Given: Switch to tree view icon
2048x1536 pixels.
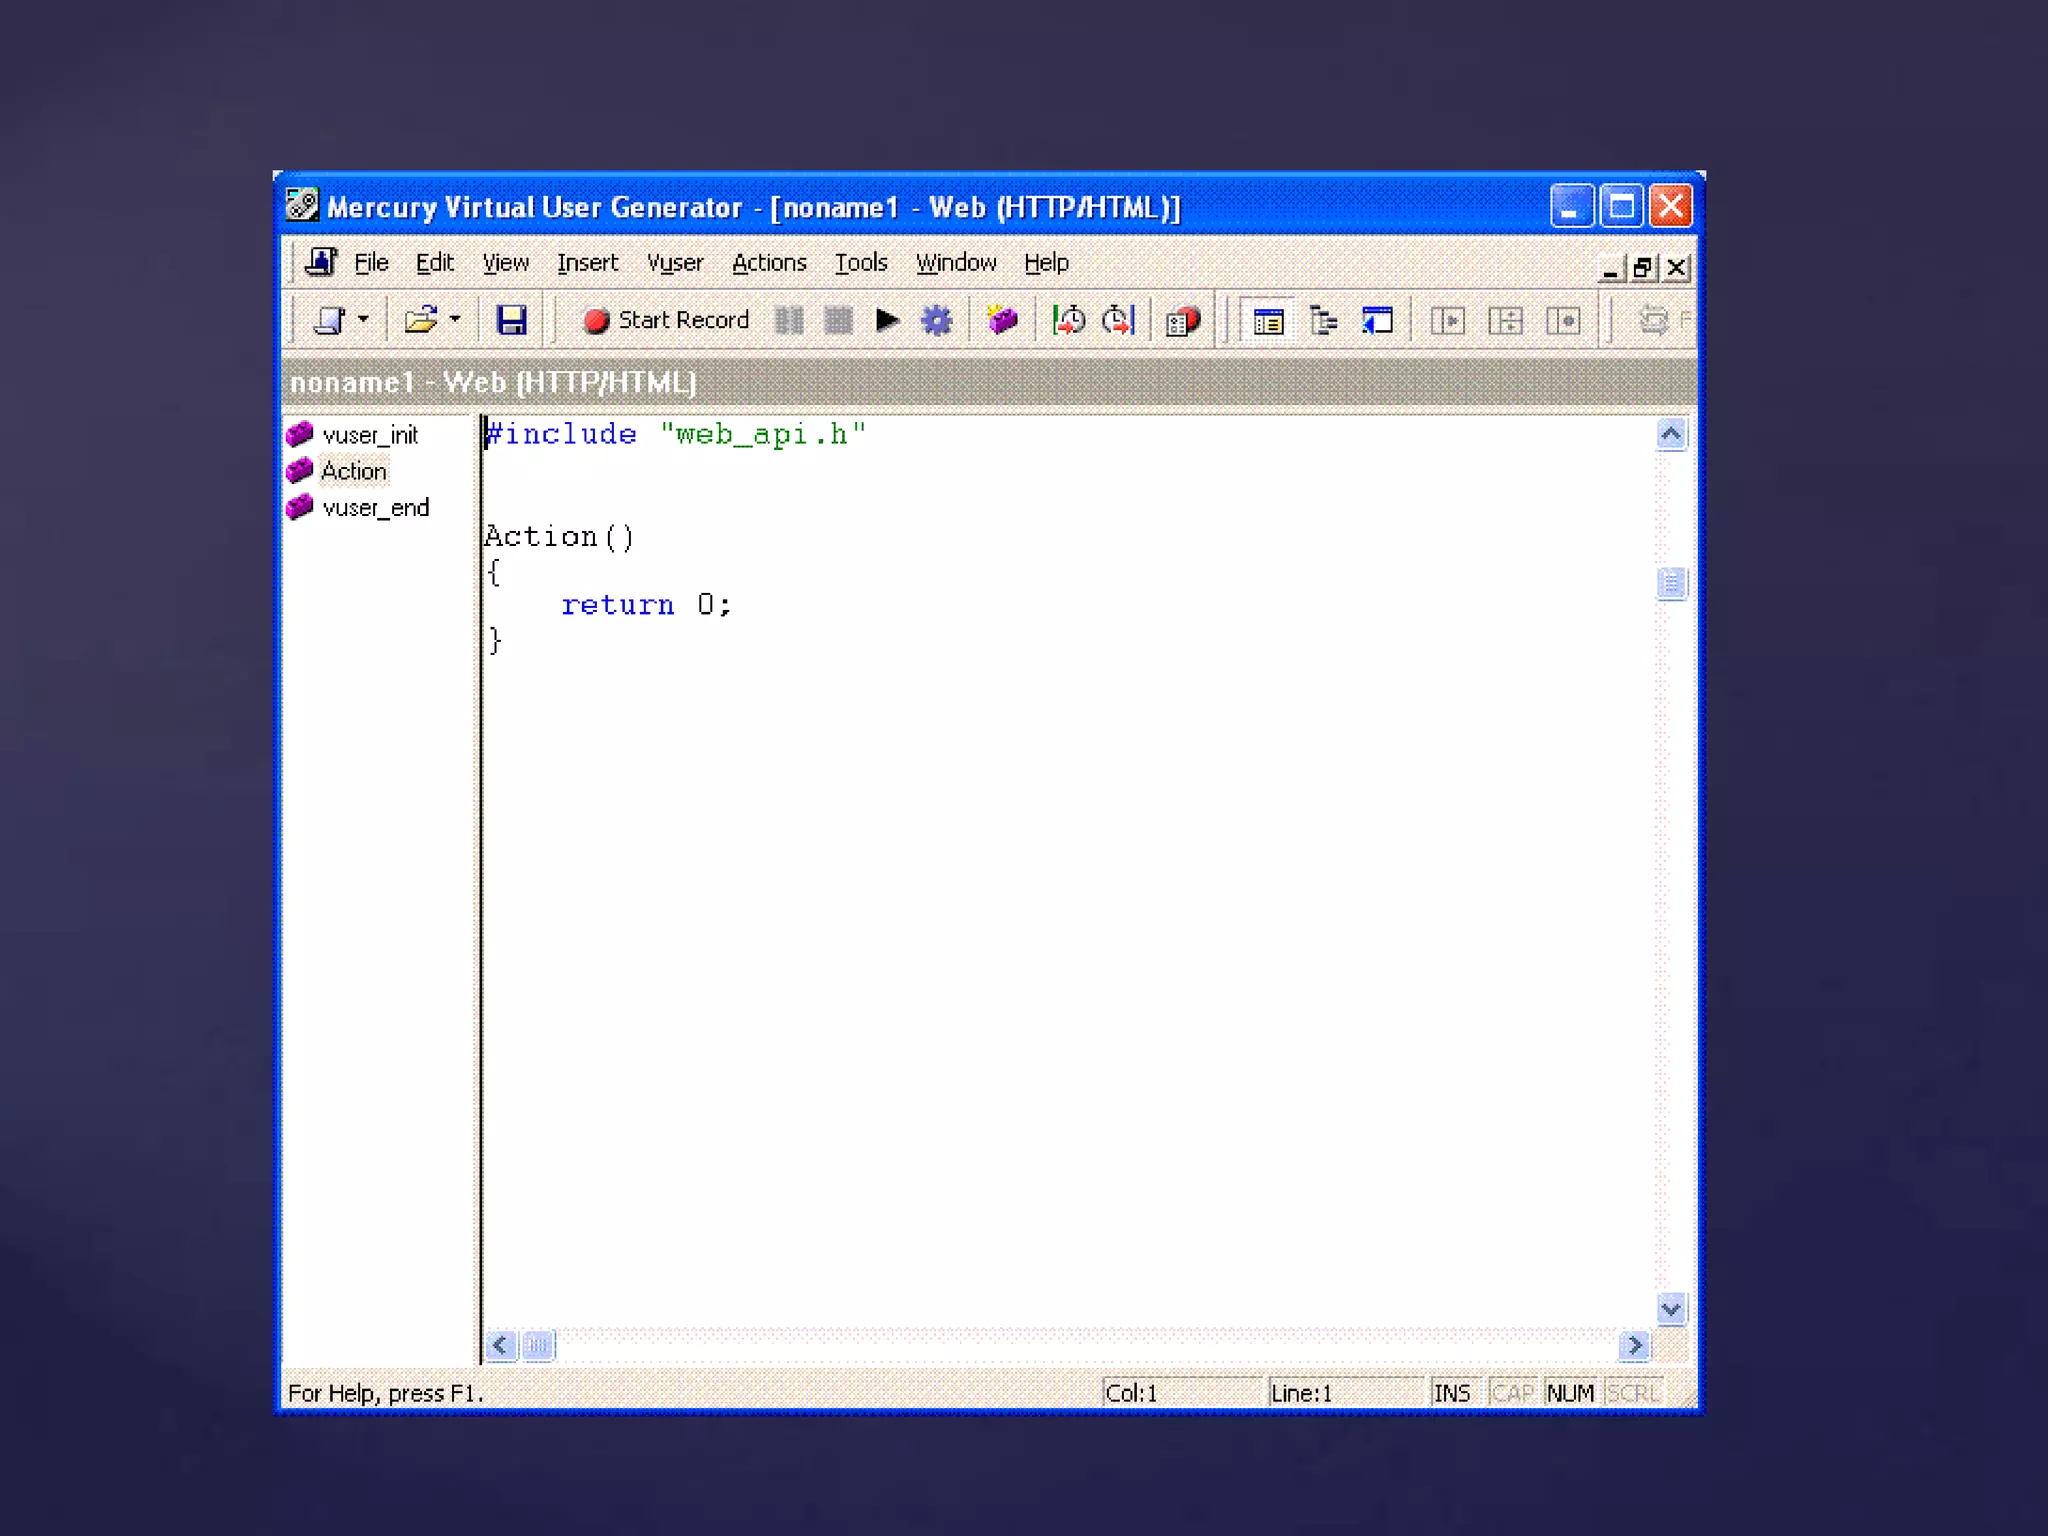Looking at the screenshot, I should coord(1323,321).
